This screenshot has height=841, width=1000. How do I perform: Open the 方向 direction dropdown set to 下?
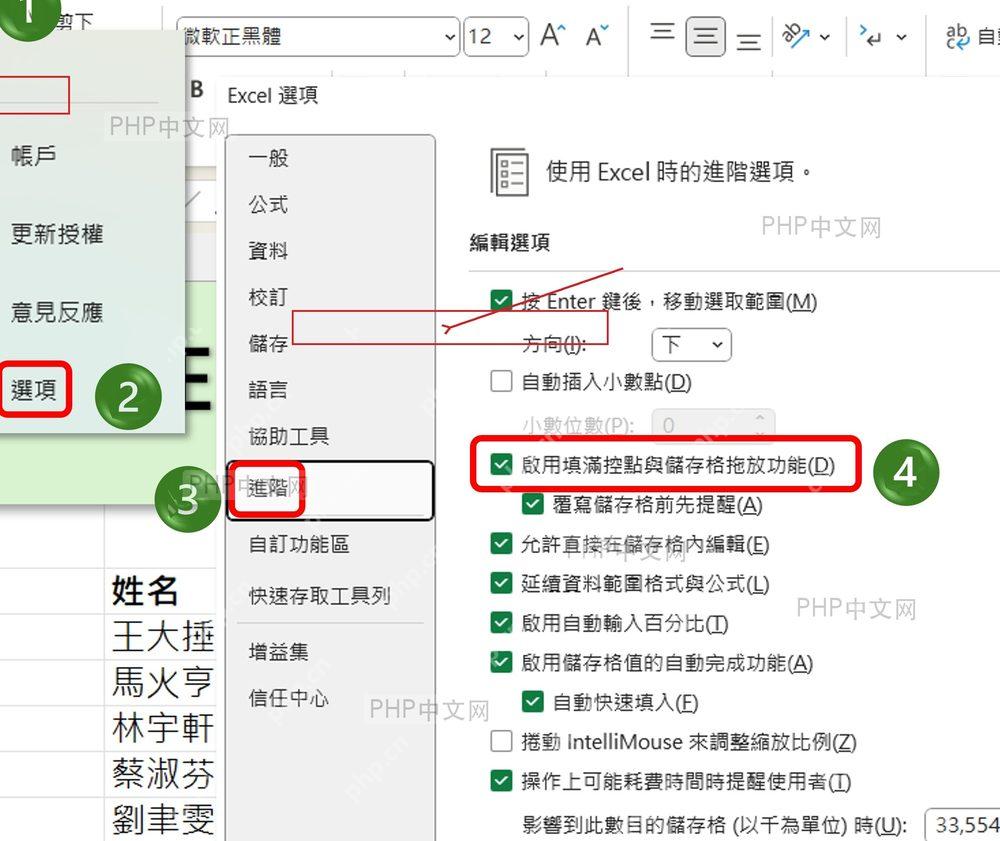691,345
